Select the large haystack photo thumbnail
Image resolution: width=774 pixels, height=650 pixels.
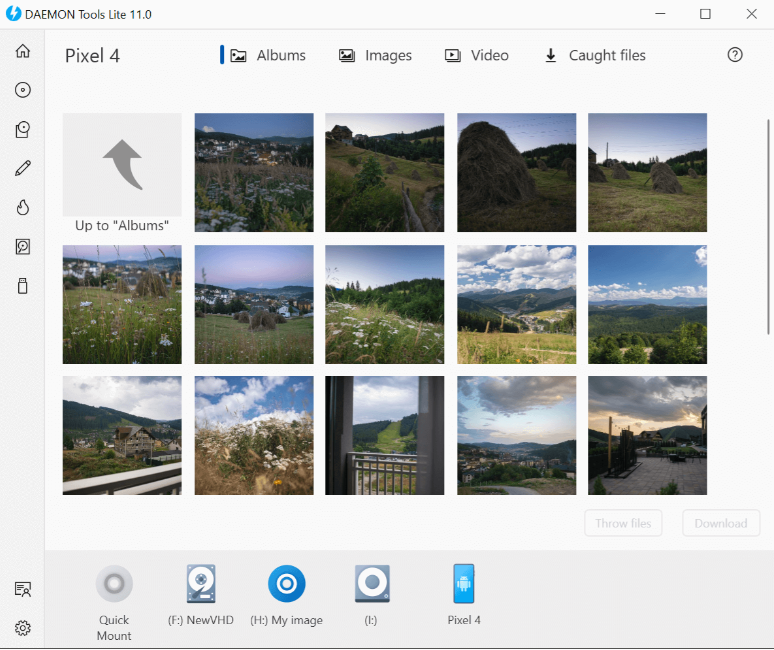(x=516, y=172)
